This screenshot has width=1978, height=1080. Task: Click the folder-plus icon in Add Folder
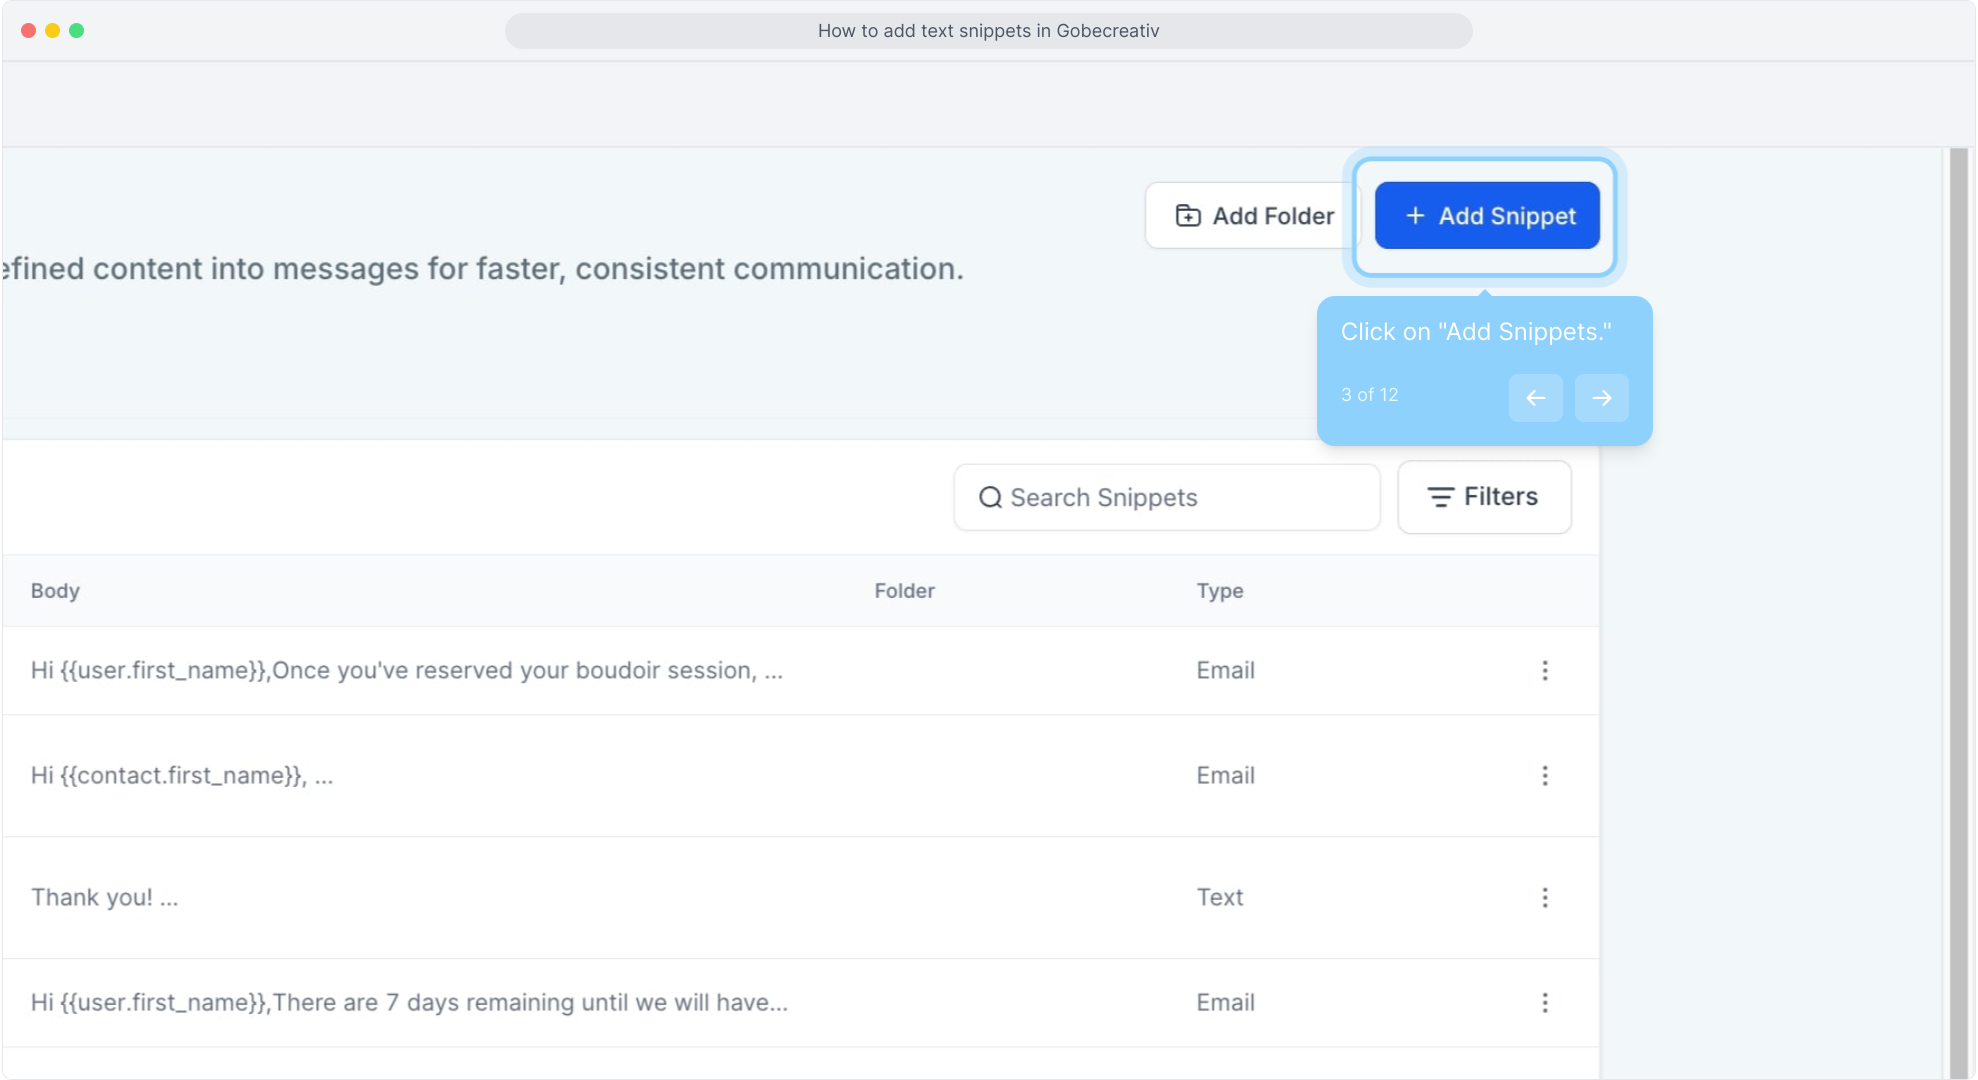(1188, 216)
